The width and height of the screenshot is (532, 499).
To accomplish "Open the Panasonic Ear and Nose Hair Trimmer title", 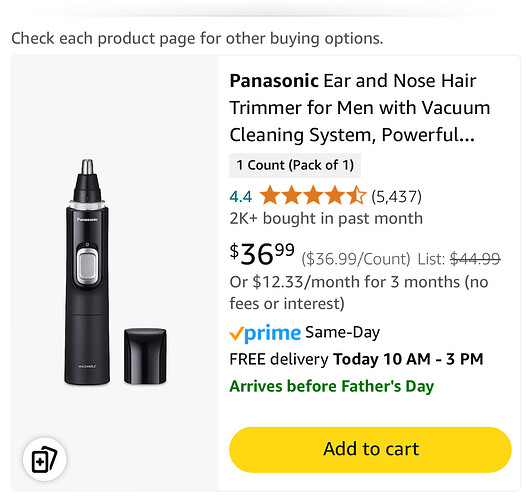I will click(x=360, y=108).
